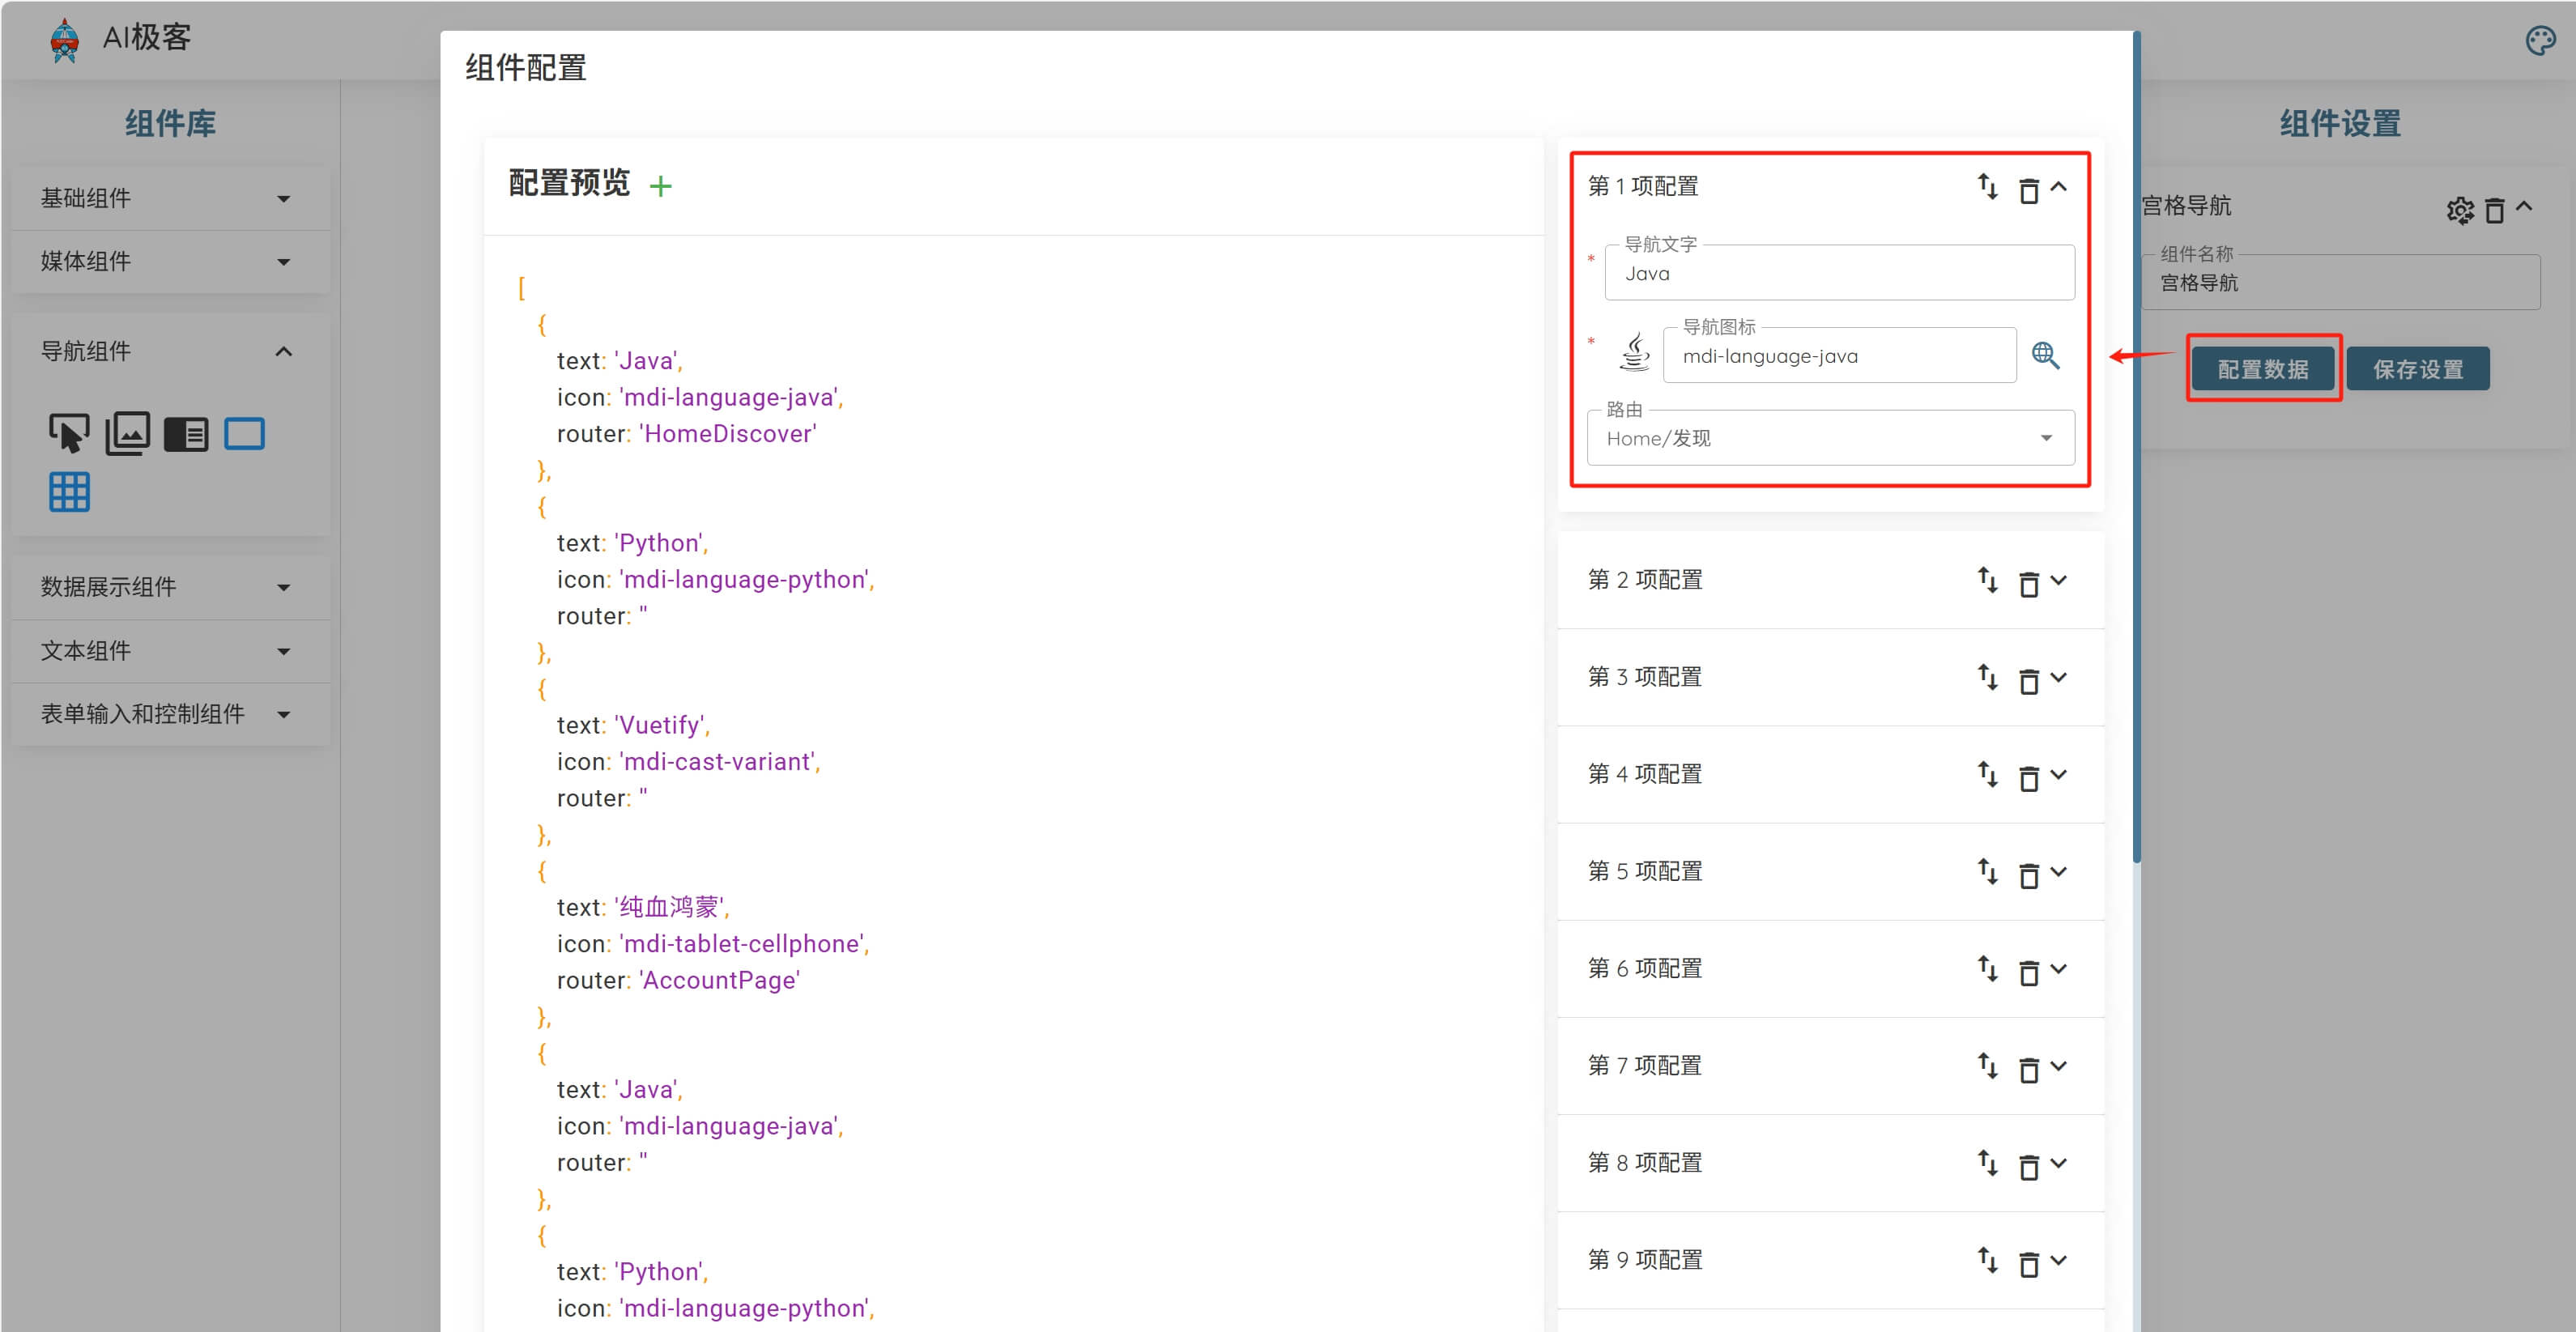Expand the 数据展示组件 category
The width and height of the screenshot is (2576, 1332).
point(170,587)
